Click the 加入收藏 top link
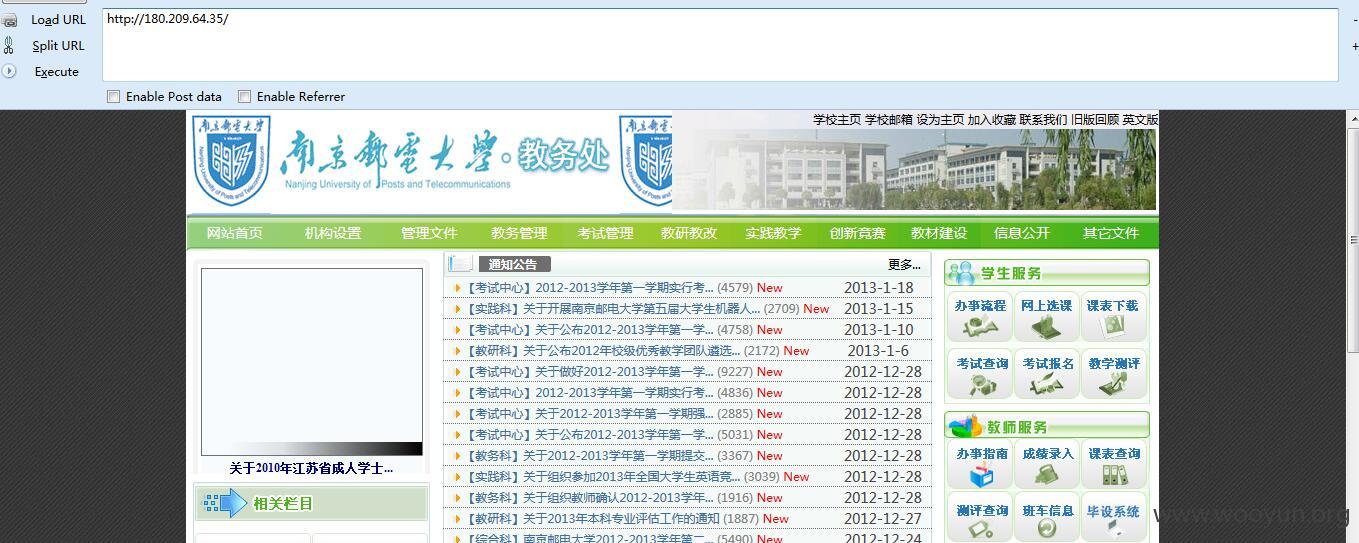This screenshot has width=1359, height=543. click(x=992, y=119)
